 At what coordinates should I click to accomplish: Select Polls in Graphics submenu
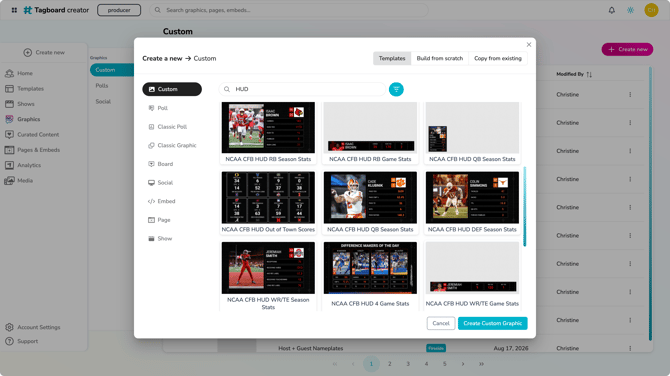pos(102,85)
